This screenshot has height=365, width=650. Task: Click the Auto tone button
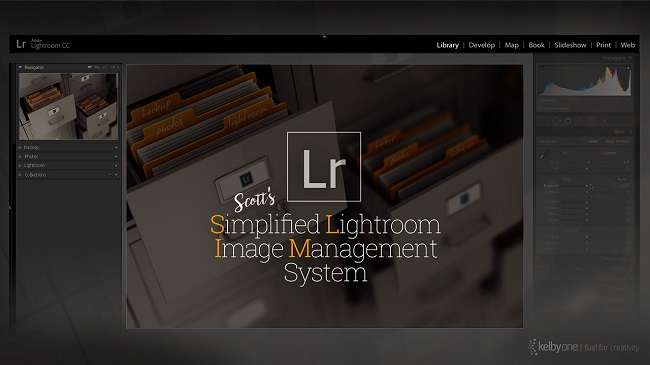point(622,179)
